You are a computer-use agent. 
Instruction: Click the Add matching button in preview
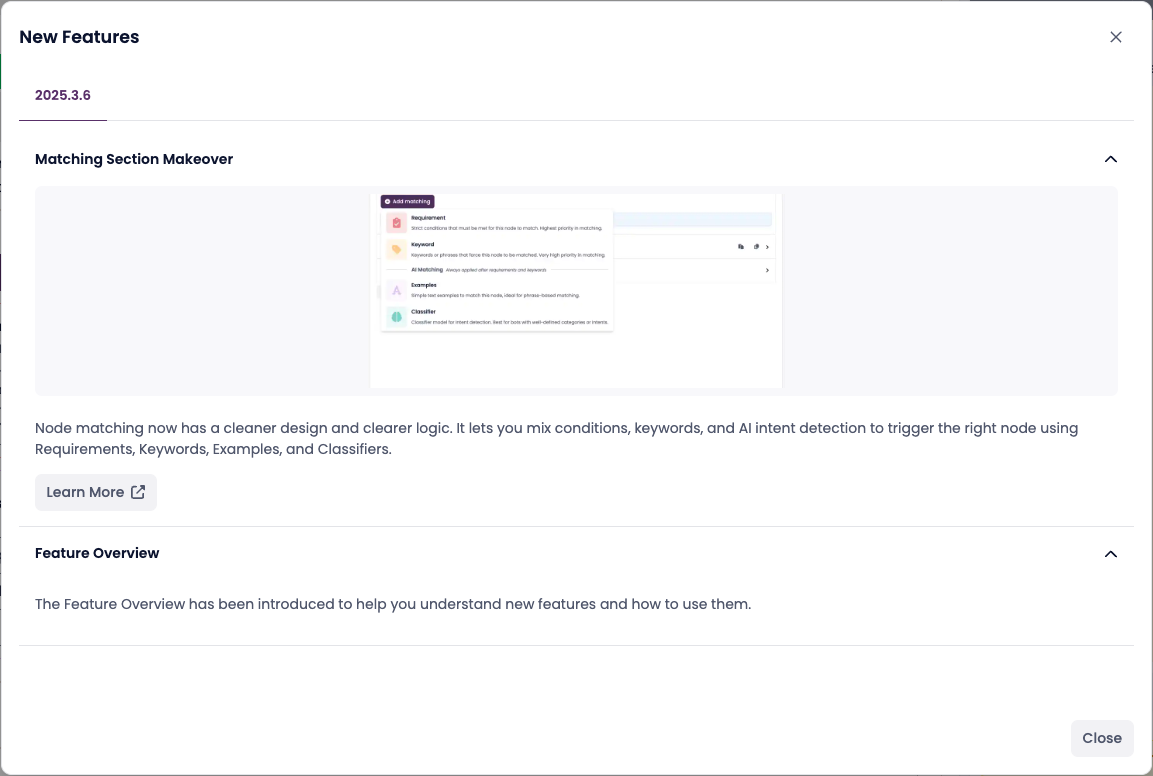point(407,201)
